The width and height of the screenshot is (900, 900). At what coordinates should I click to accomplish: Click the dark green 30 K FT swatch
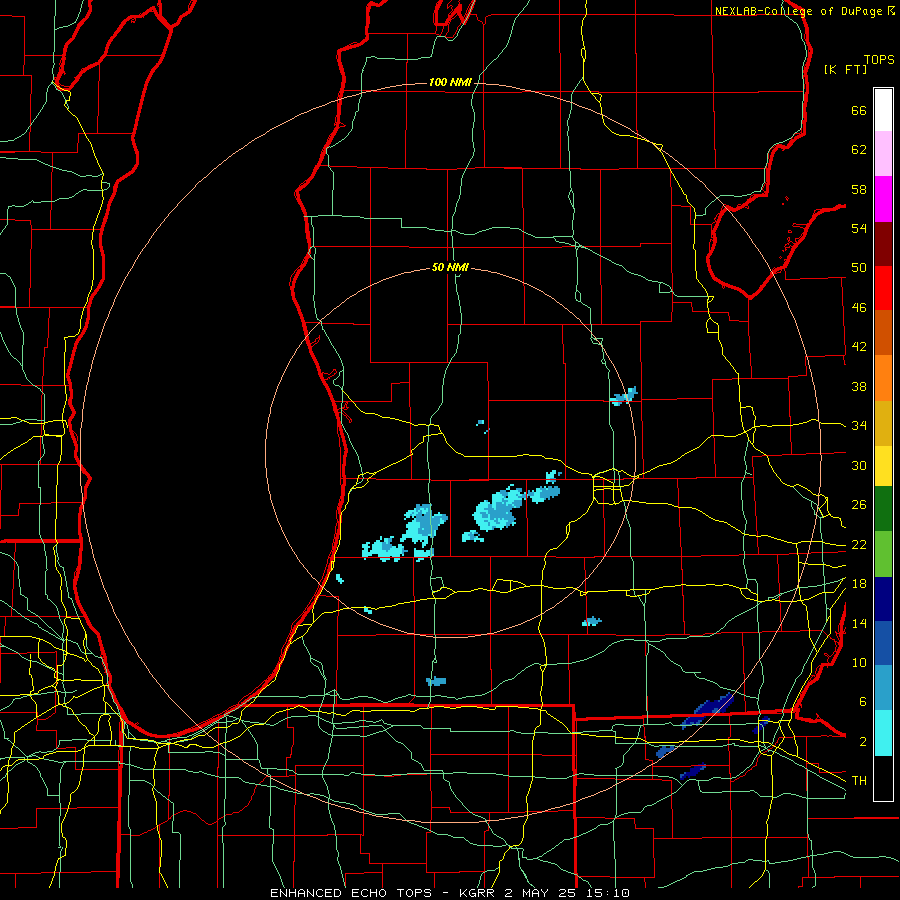point(883,509)
